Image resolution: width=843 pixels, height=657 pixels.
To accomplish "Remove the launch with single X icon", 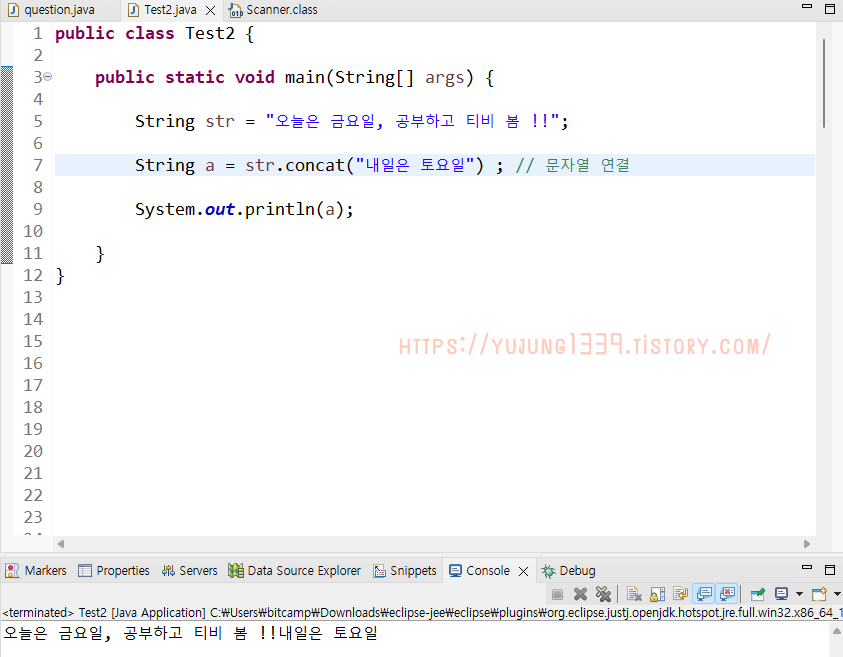I will coord(580,594).
